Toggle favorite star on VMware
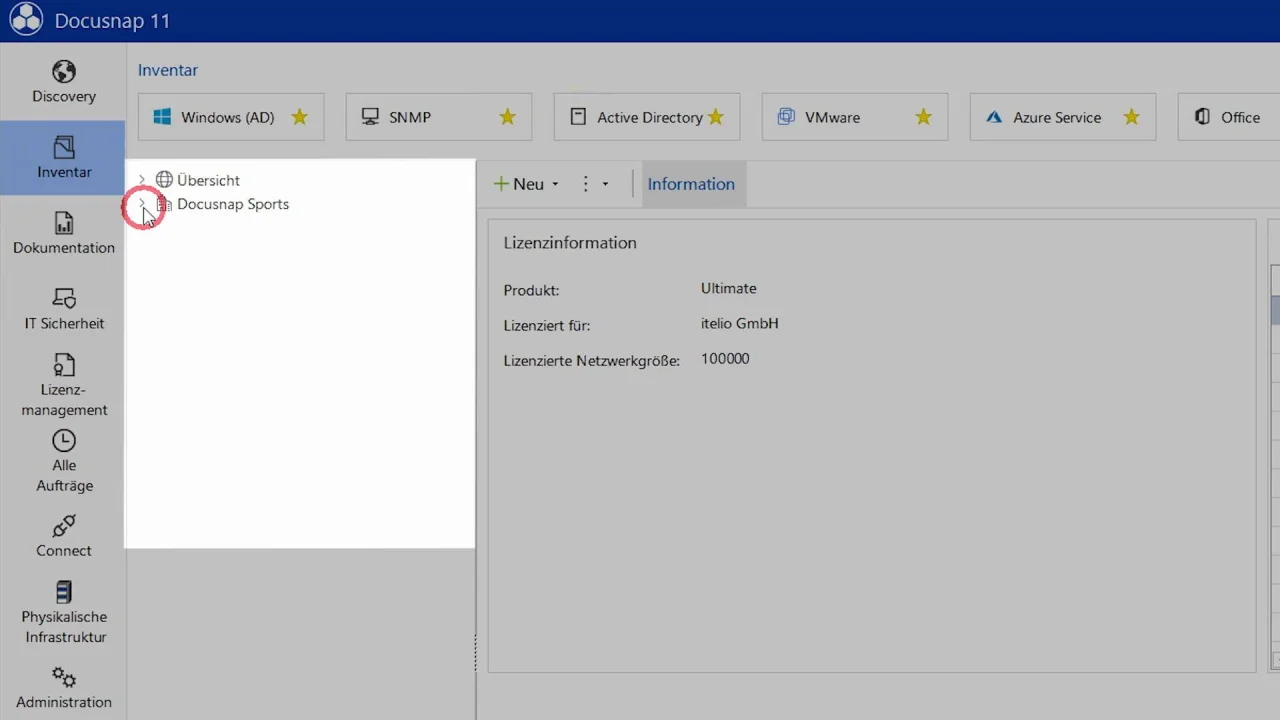This screenshot has width=1280, height=720. (923, 117)
